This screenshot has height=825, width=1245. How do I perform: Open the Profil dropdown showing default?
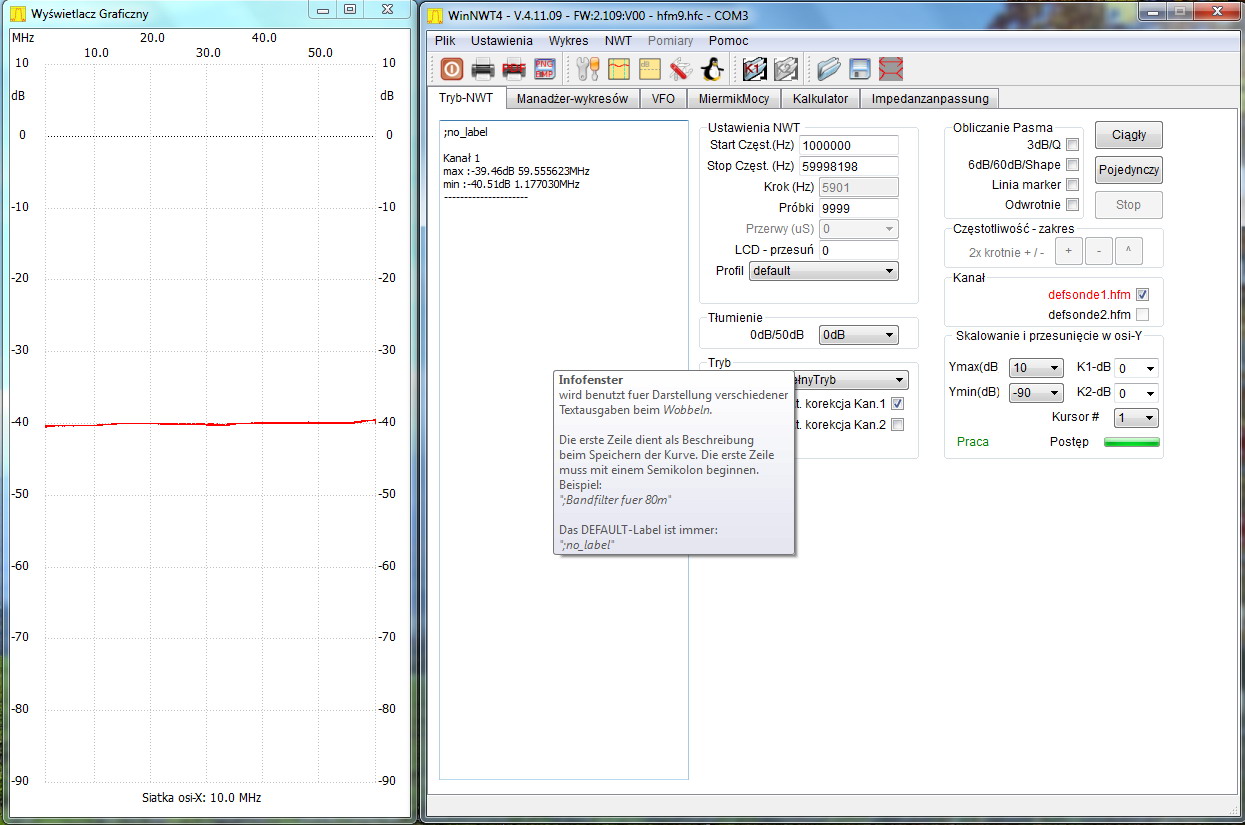coord(823,271)
